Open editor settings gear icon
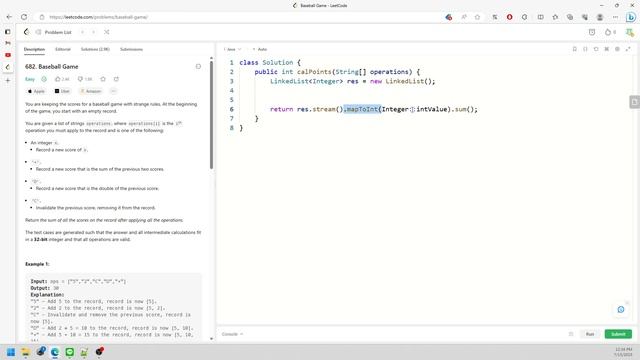Image resolution: width=640 pixels, height=360 pixels. 617,49
